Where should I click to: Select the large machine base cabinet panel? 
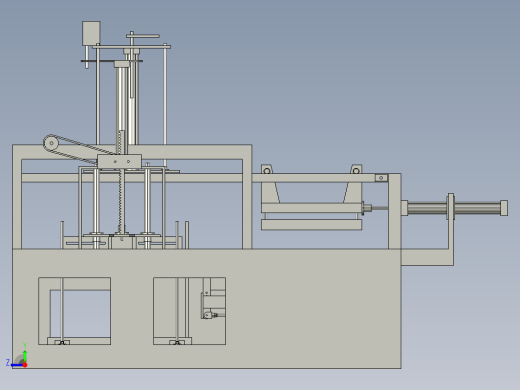[x=207, y=308]
